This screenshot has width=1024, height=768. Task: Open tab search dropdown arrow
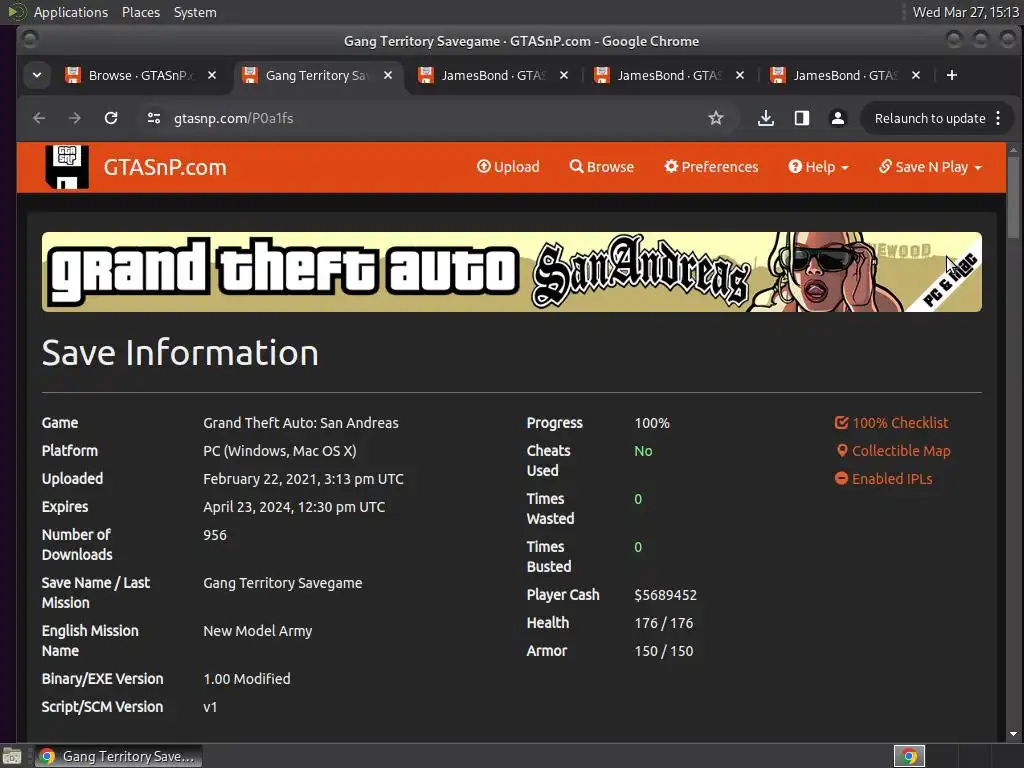pyautogui.click(x=37, y=75)
